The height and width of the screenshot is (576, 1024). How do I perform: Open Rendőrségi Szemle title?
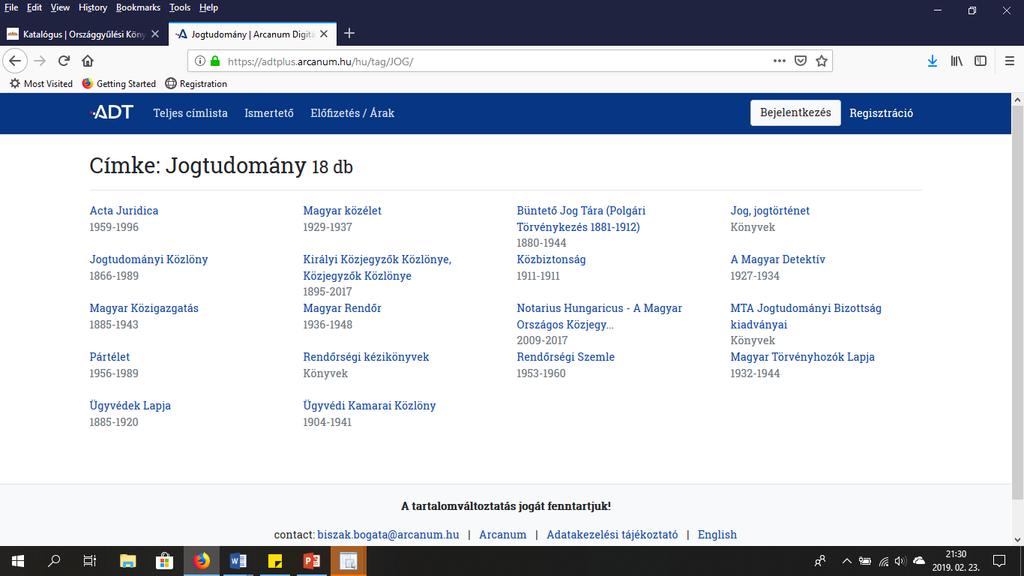click(565, 357)
